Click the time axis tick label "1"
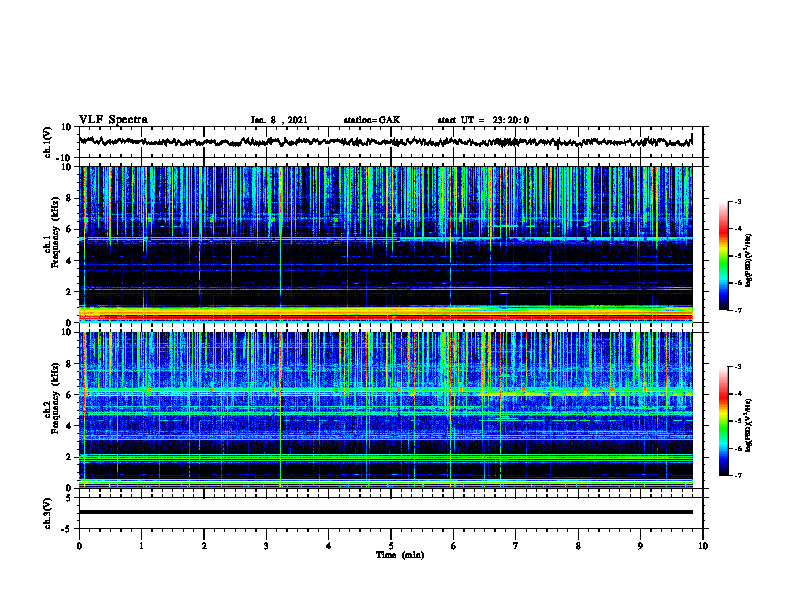 (x=141, y=546)
